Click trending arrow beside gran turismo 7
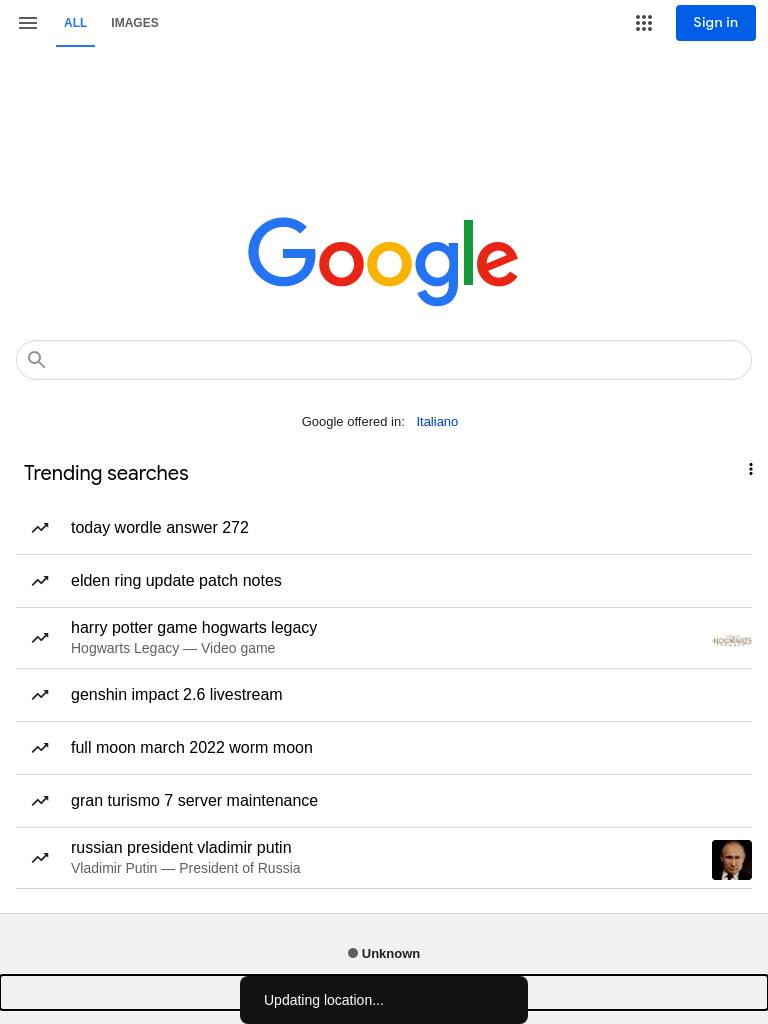The image size is (768, 1024). (40, 801)
